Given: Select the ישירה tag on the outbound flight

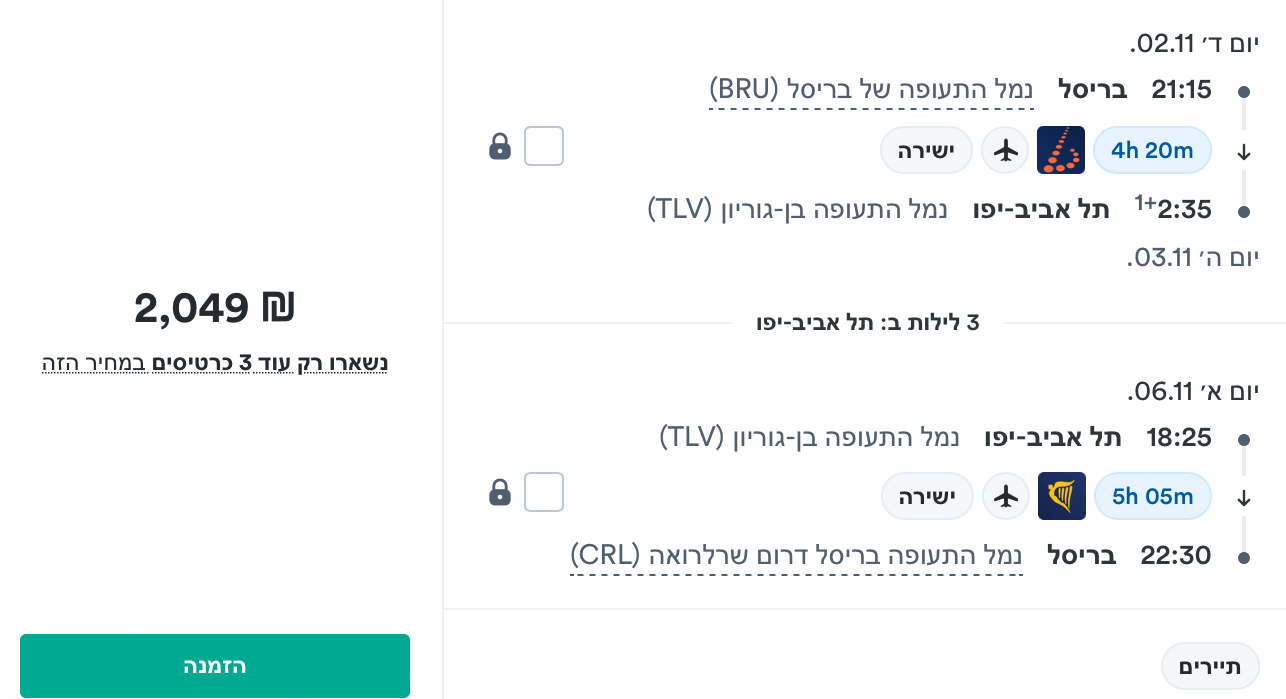Looking at the screenshot, I should click(x=926, y=150).
